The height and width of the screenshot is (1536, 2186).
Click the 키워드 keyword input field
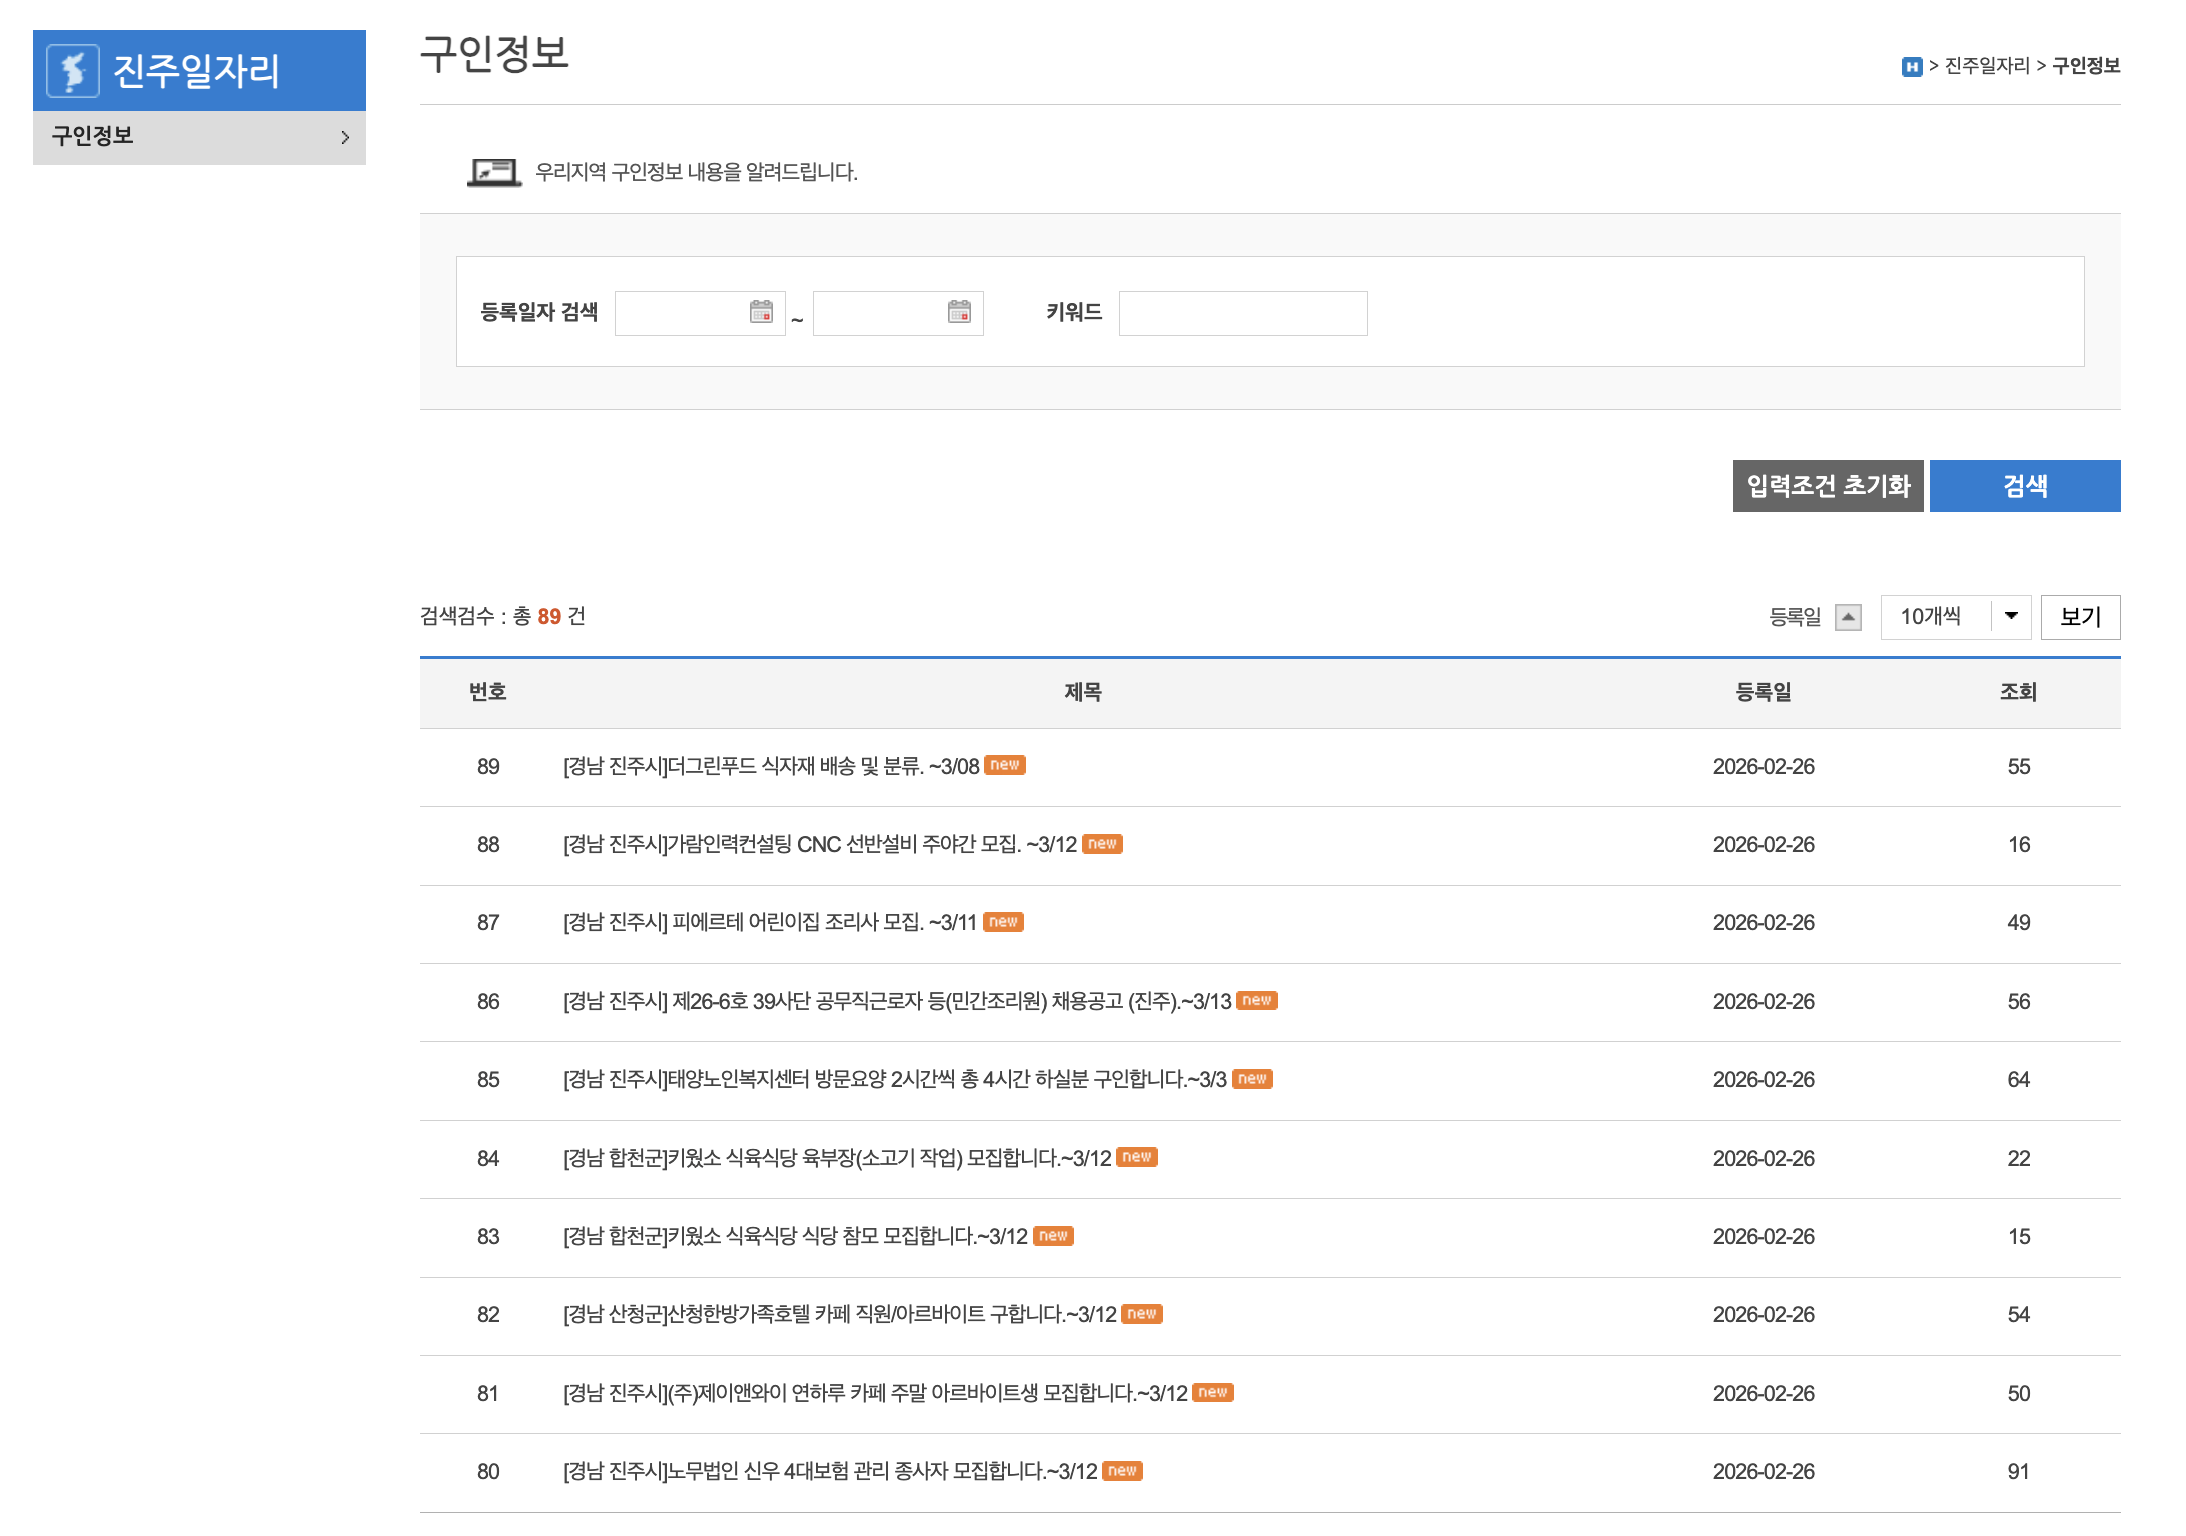coord(1242,312)
